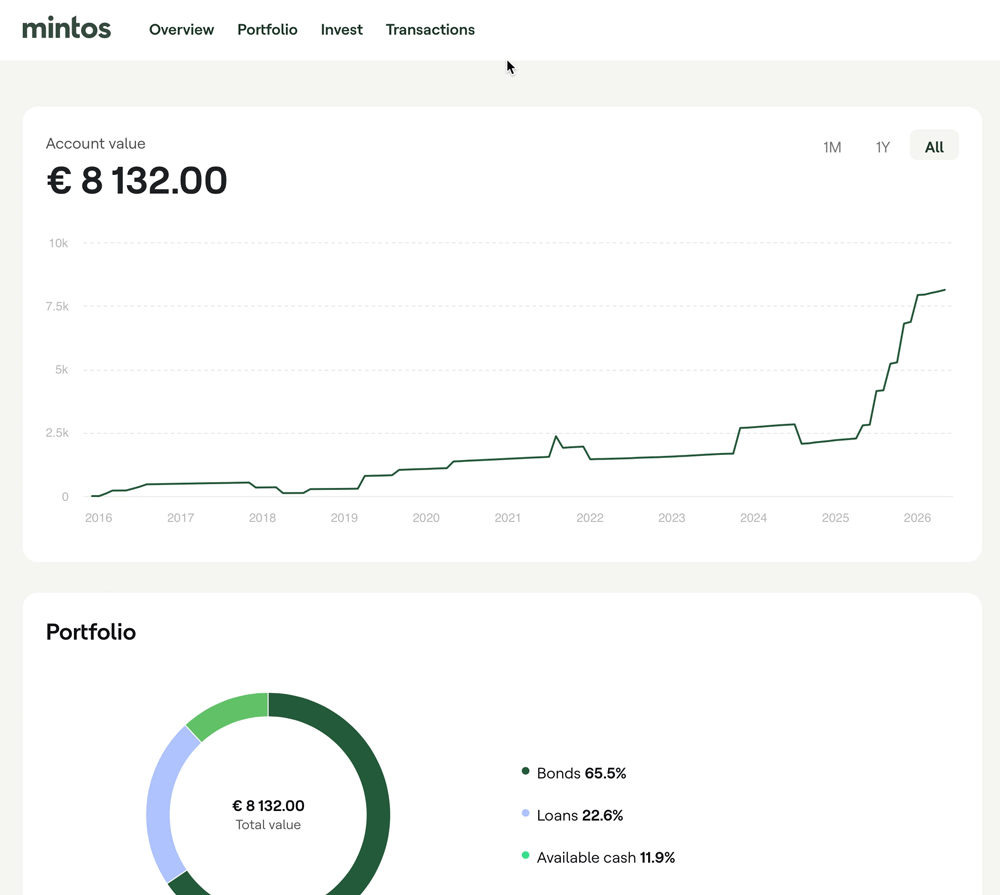Go to the Portfolio nav tab
This screenshot has width=1000, height=895.
267,30
